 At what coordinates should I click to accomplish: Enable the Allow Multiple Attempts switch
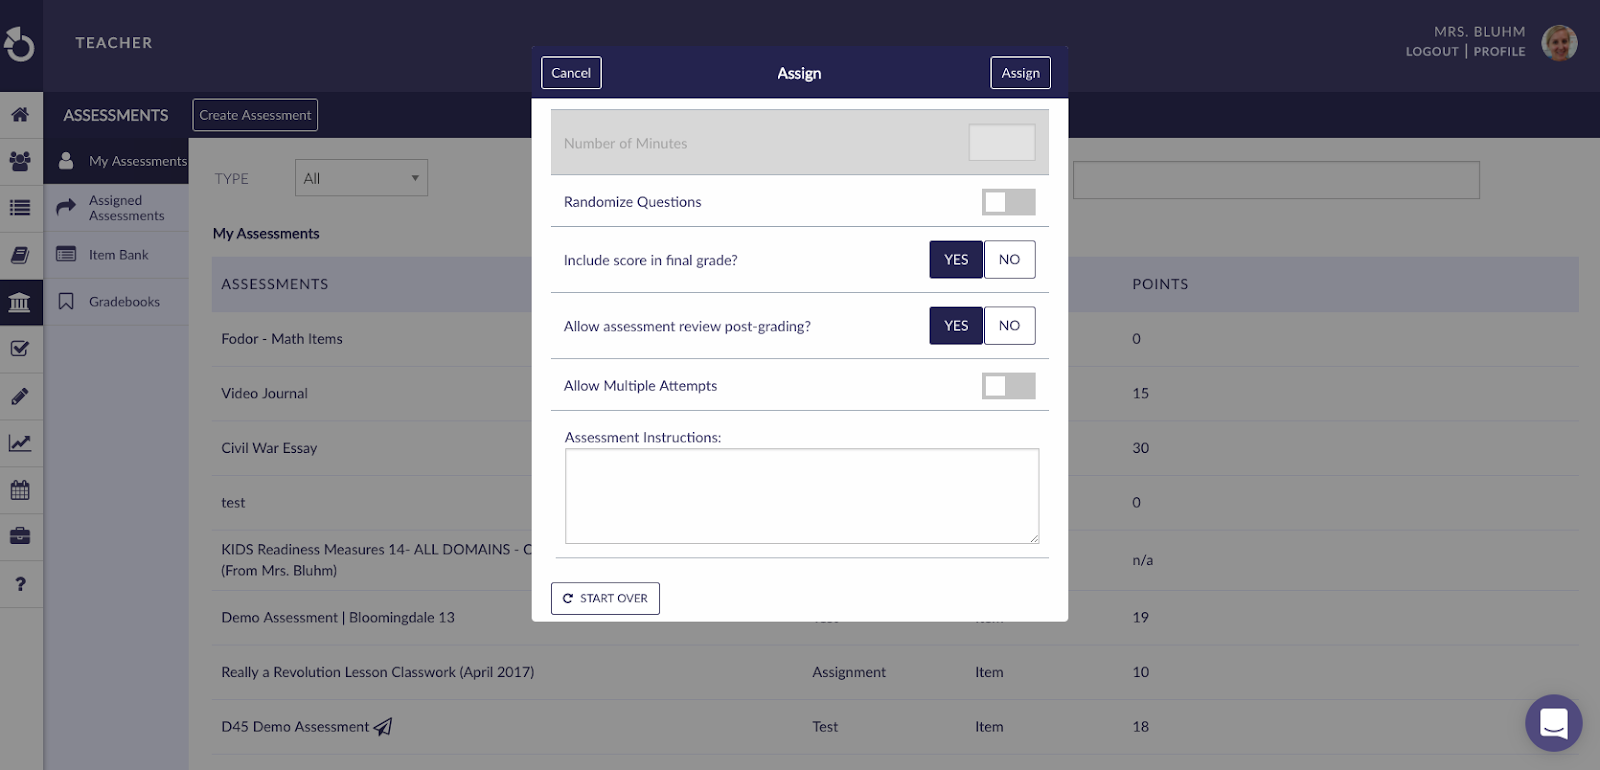pyautogui.click(x=1008, y=386)
